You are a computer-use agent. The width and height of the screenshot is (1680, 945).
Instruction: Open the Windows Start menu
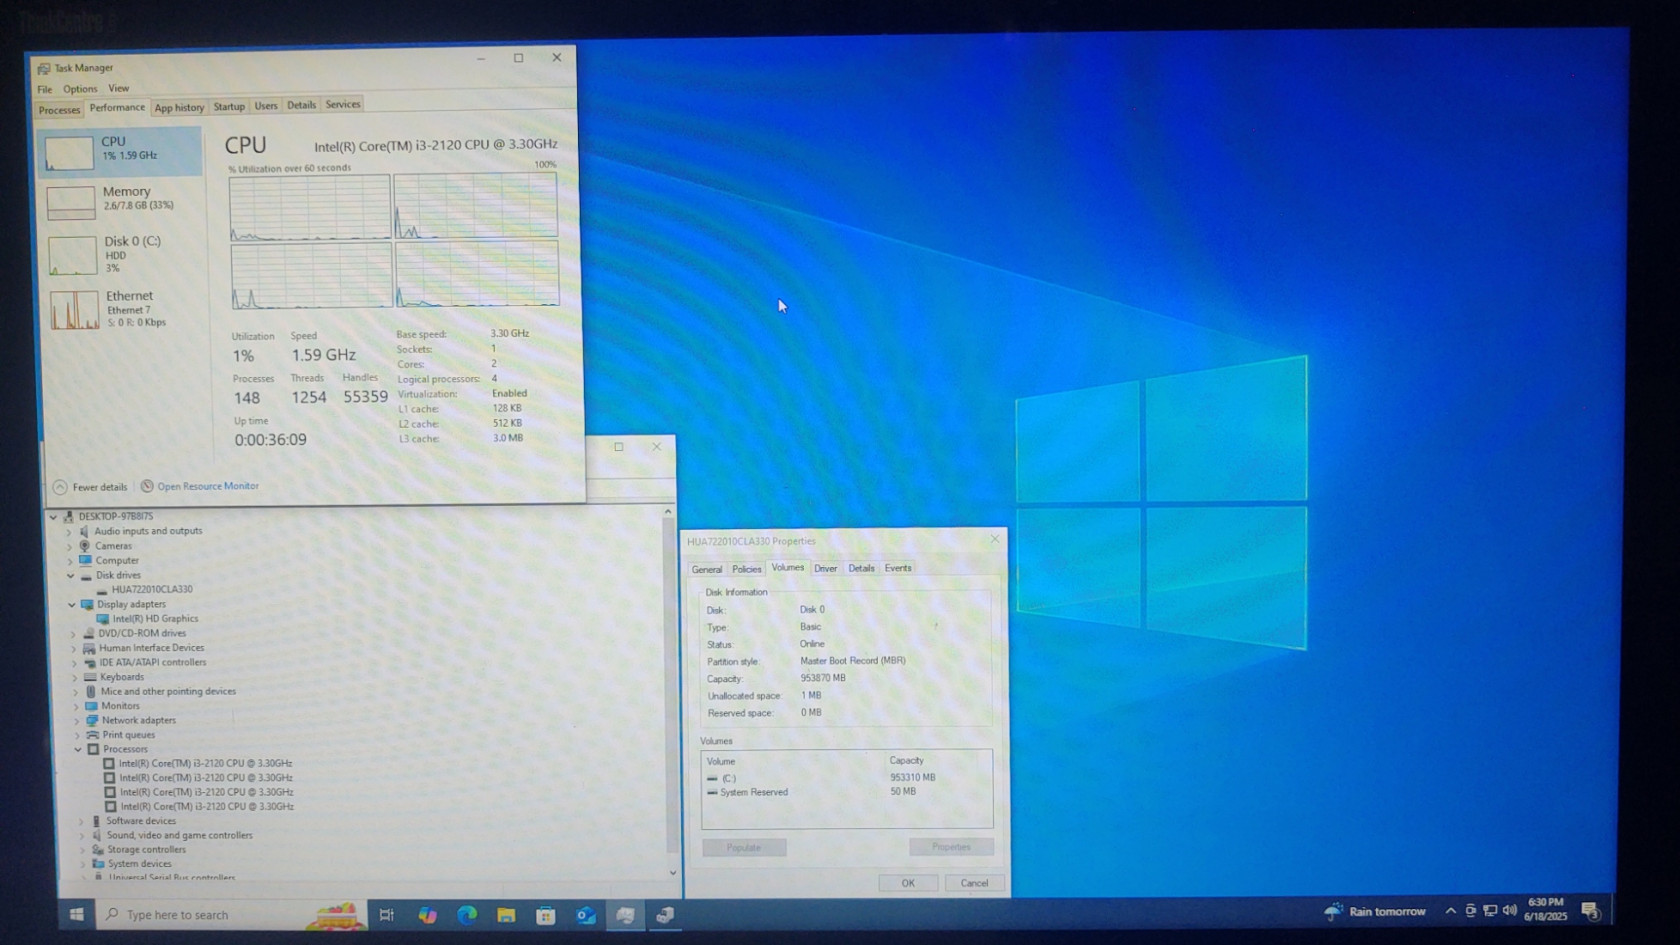(x=77, y=914)
